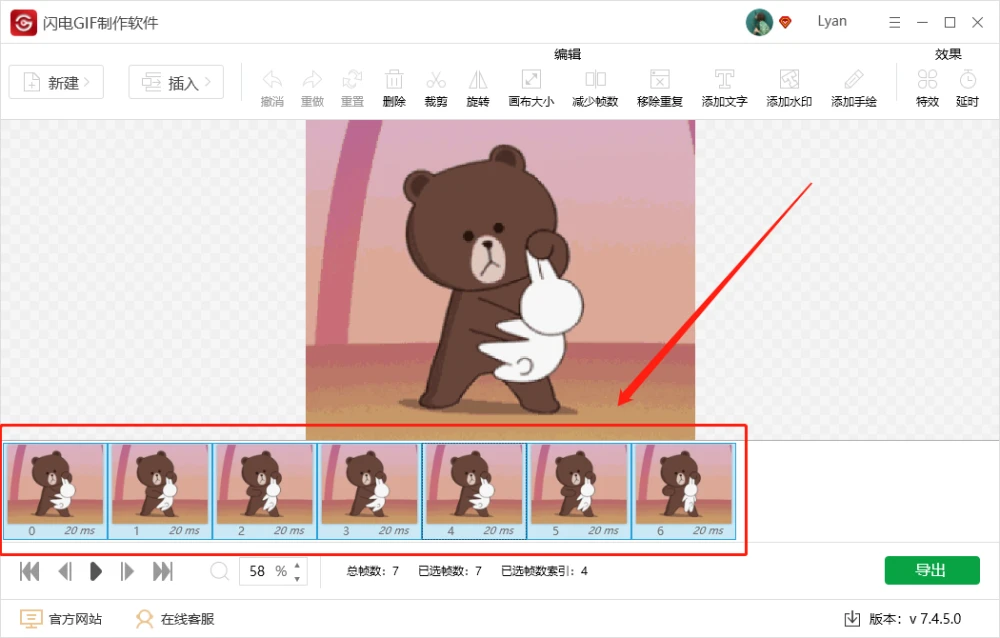Select frame 6 thumbnail
The height and width of the screenshot is (638, 1000).
pos(684,491)
